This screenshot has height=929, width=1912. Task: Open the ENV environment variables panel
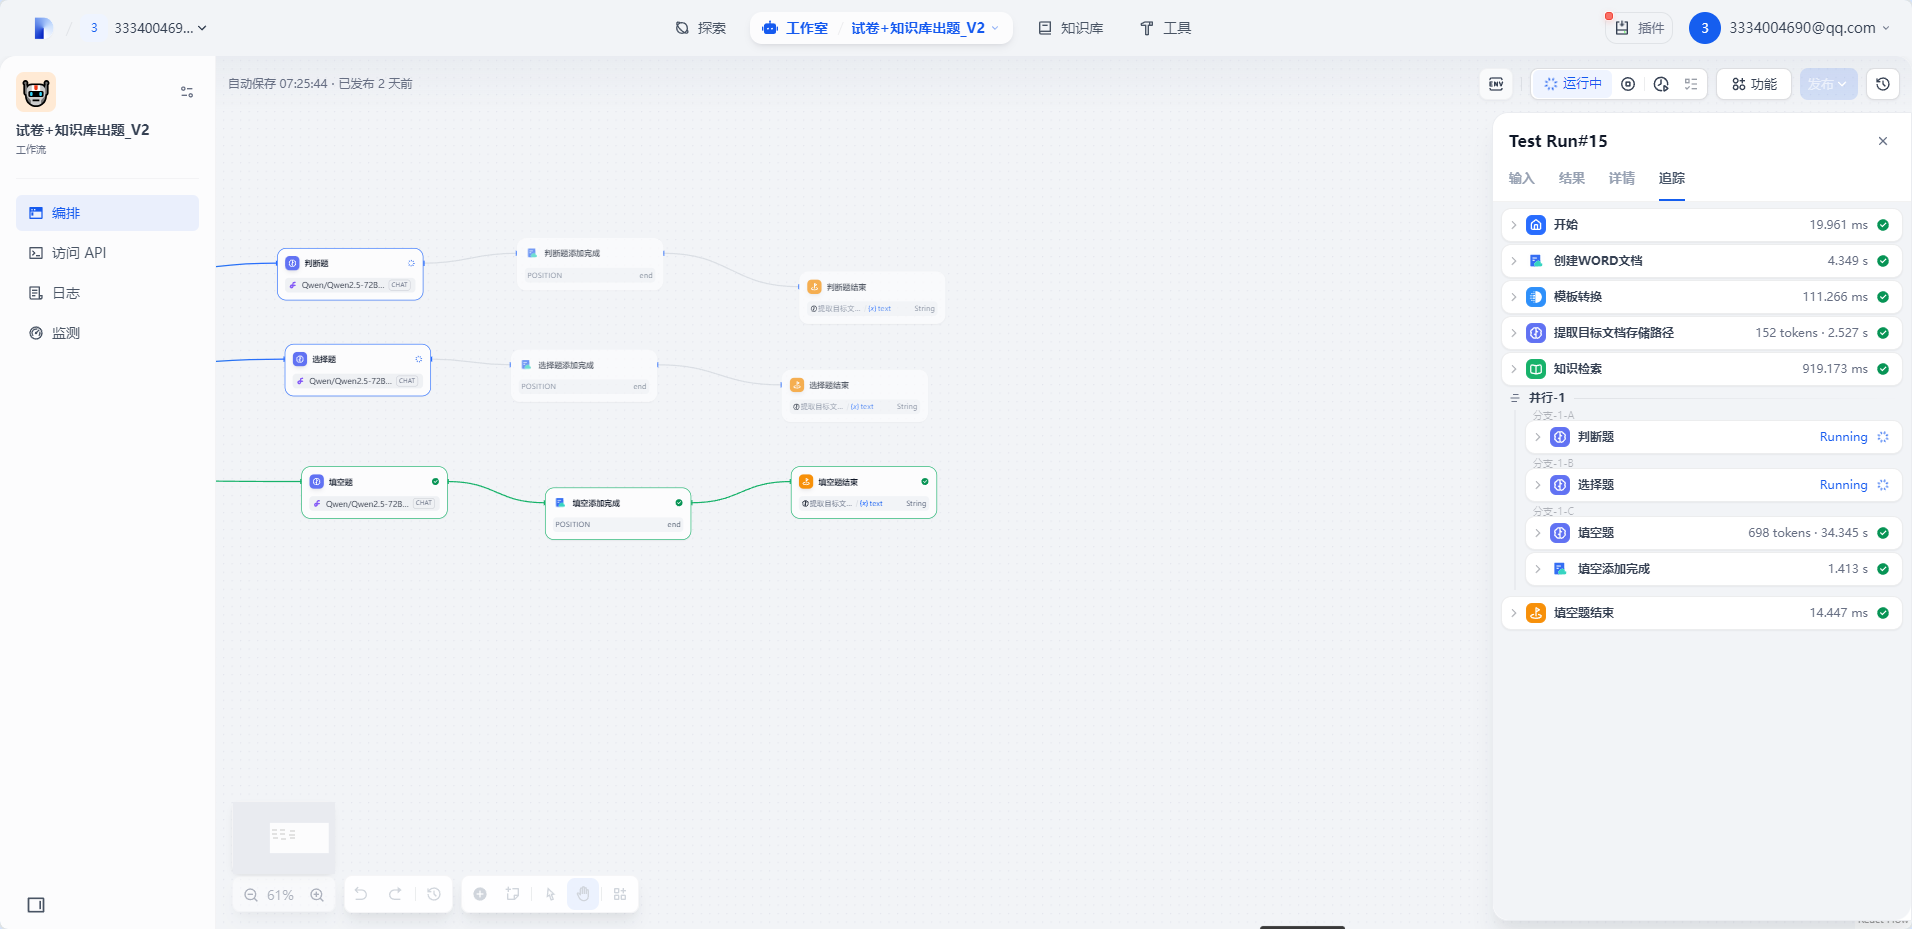coord(1495,84)
